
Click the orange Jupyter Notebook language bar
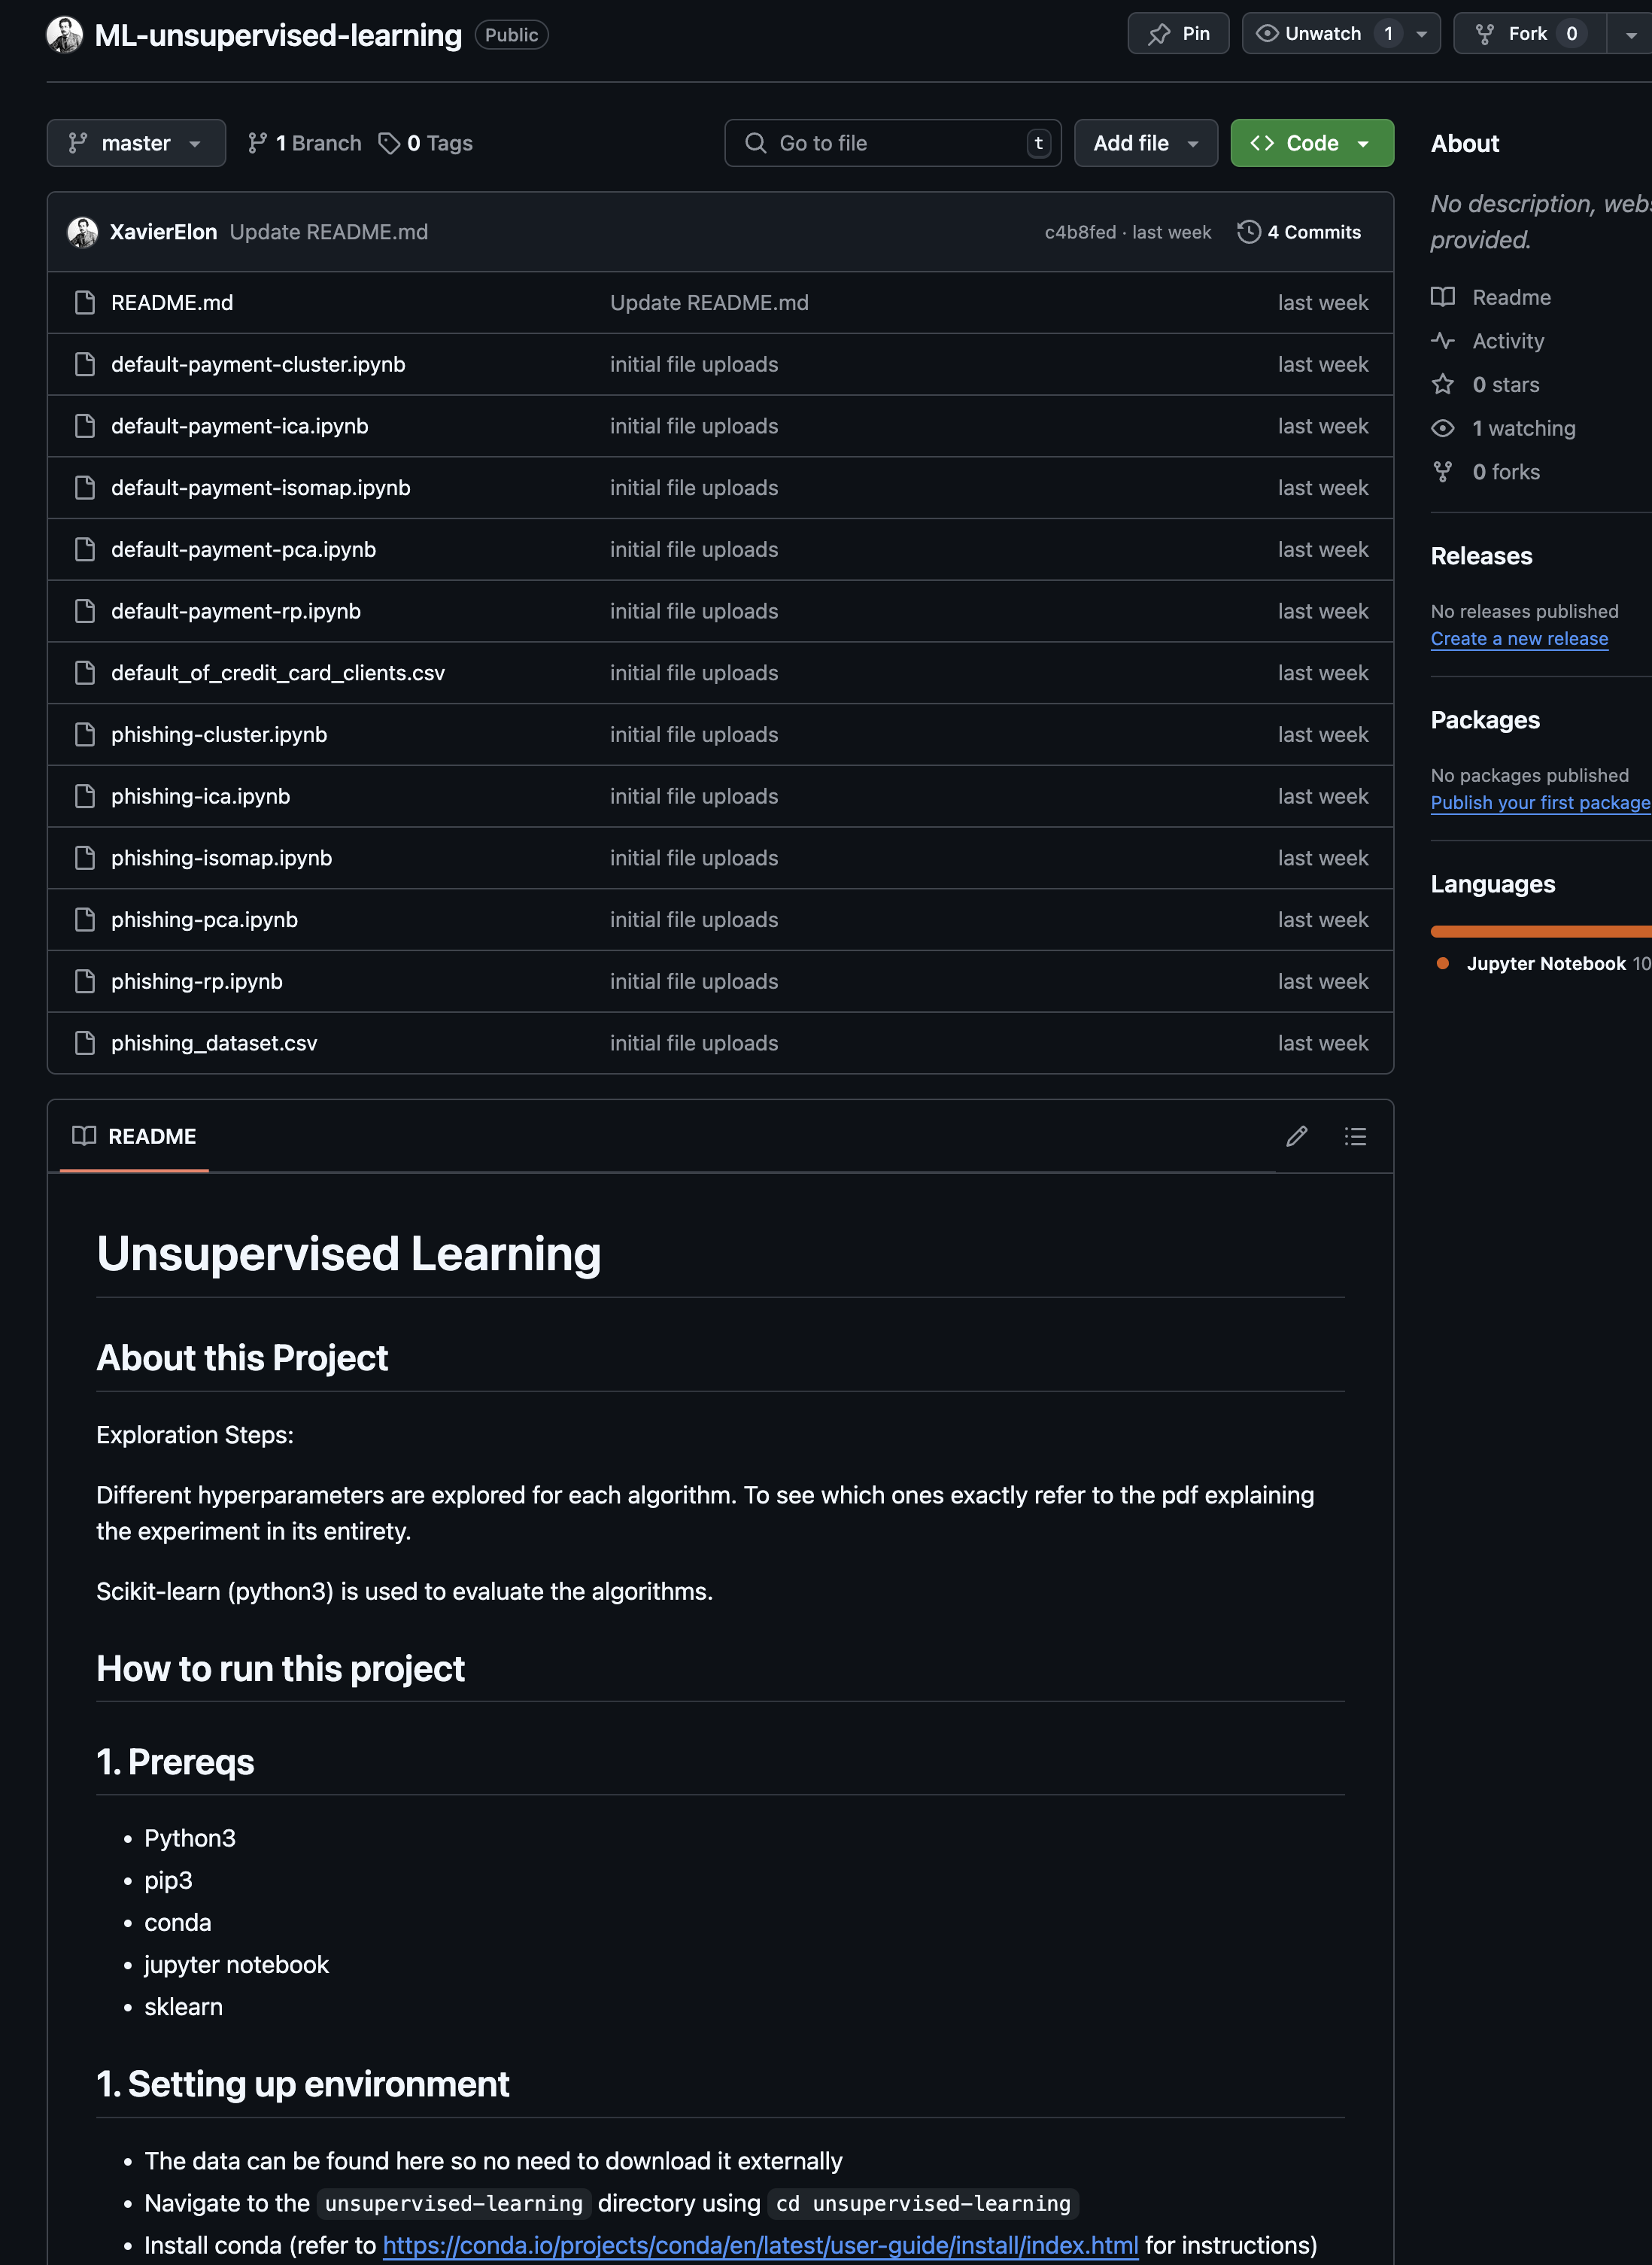[x=1541, y=931]
